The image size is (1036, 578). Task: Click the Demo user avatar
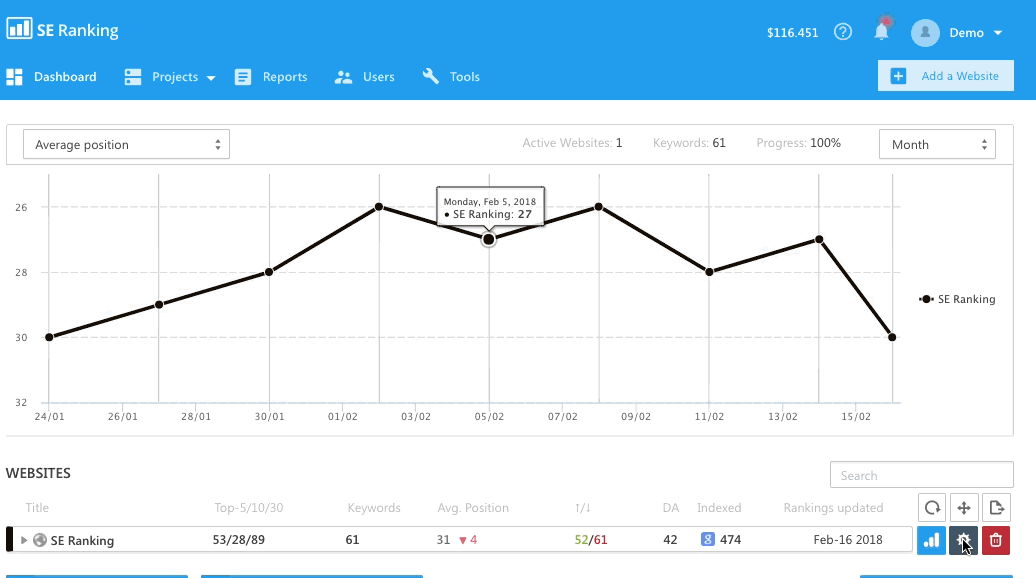pos(925,32)
